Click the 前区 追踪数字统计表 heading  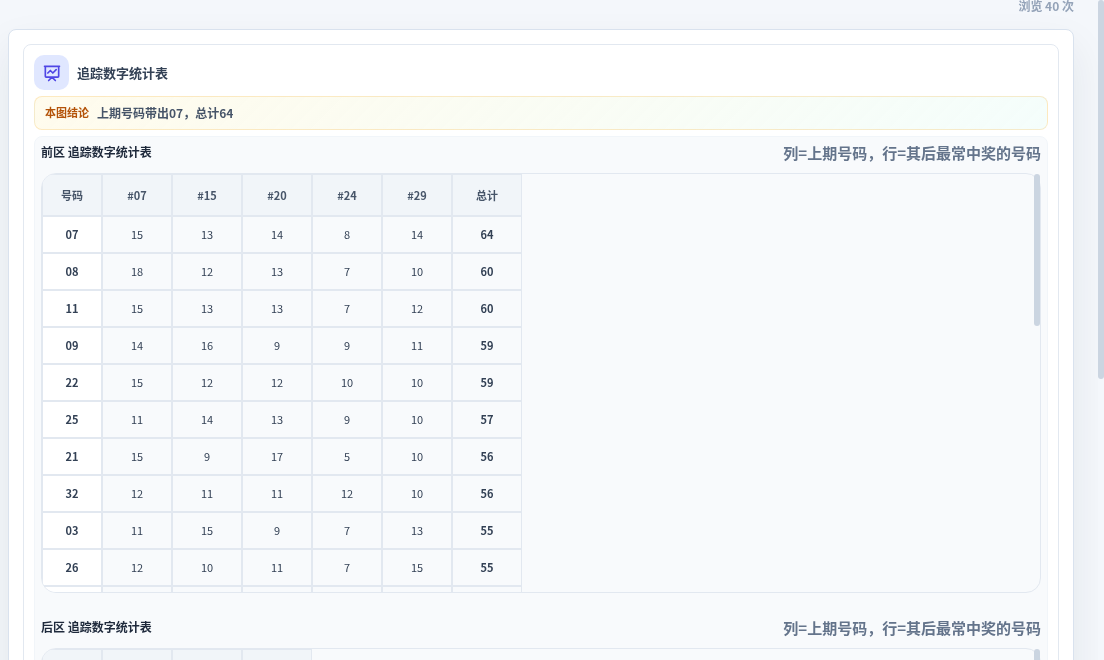click(x=96, y=152)
